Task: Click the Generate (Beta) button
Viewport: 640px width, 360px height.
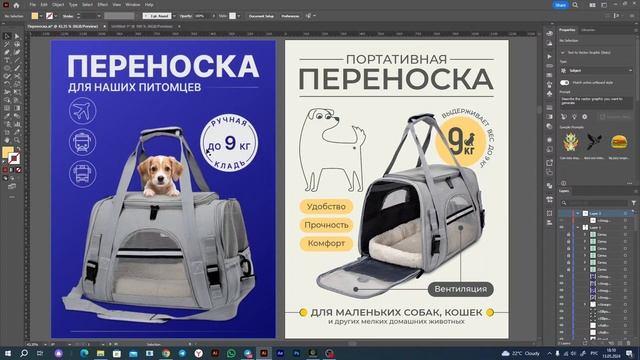Action: click(x=616, y=117)
